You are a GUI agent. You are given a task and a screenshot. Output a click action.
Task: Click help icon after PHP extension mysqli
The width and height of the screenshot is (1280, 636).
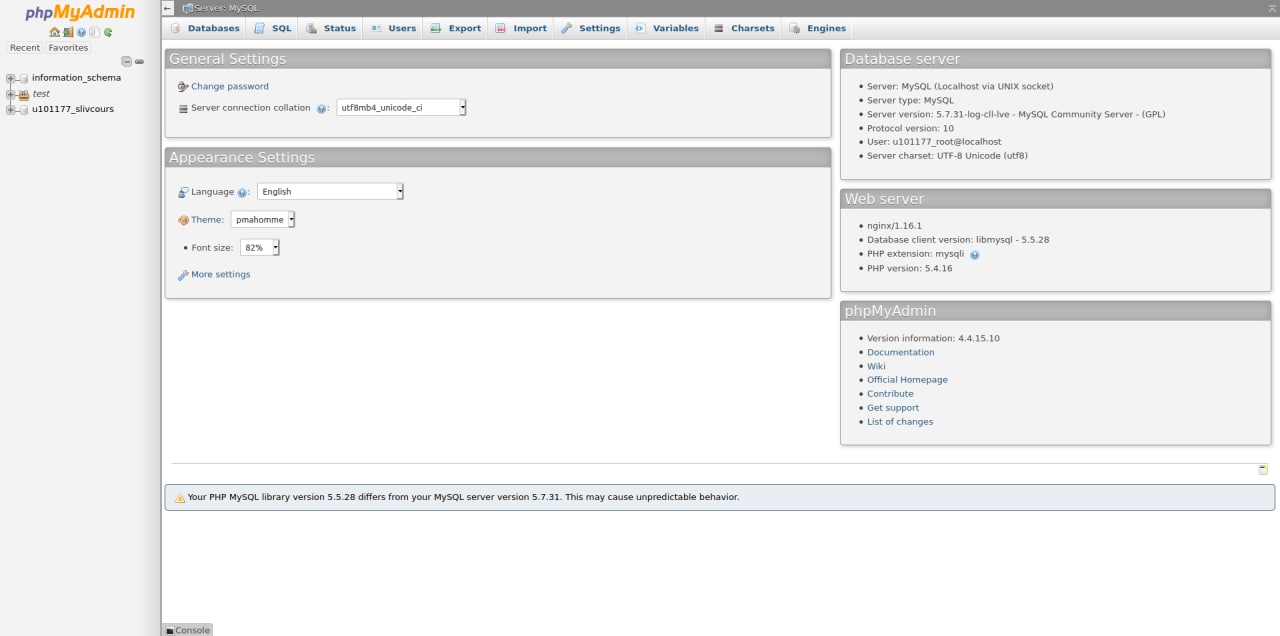[x=974, y=254]
